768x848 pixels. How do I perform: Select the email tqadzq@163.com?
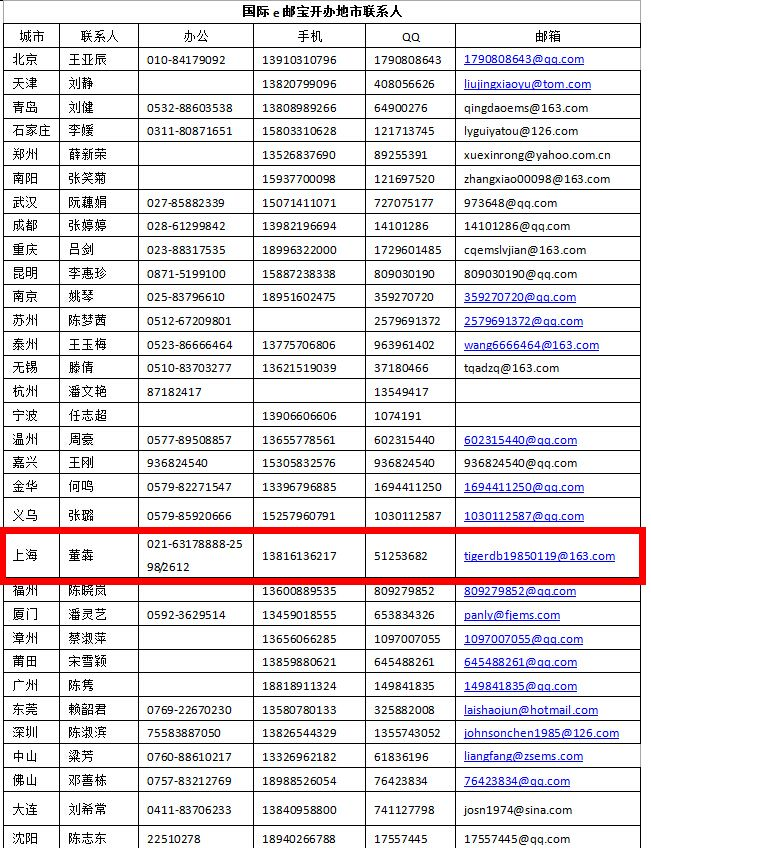[511, 368]
